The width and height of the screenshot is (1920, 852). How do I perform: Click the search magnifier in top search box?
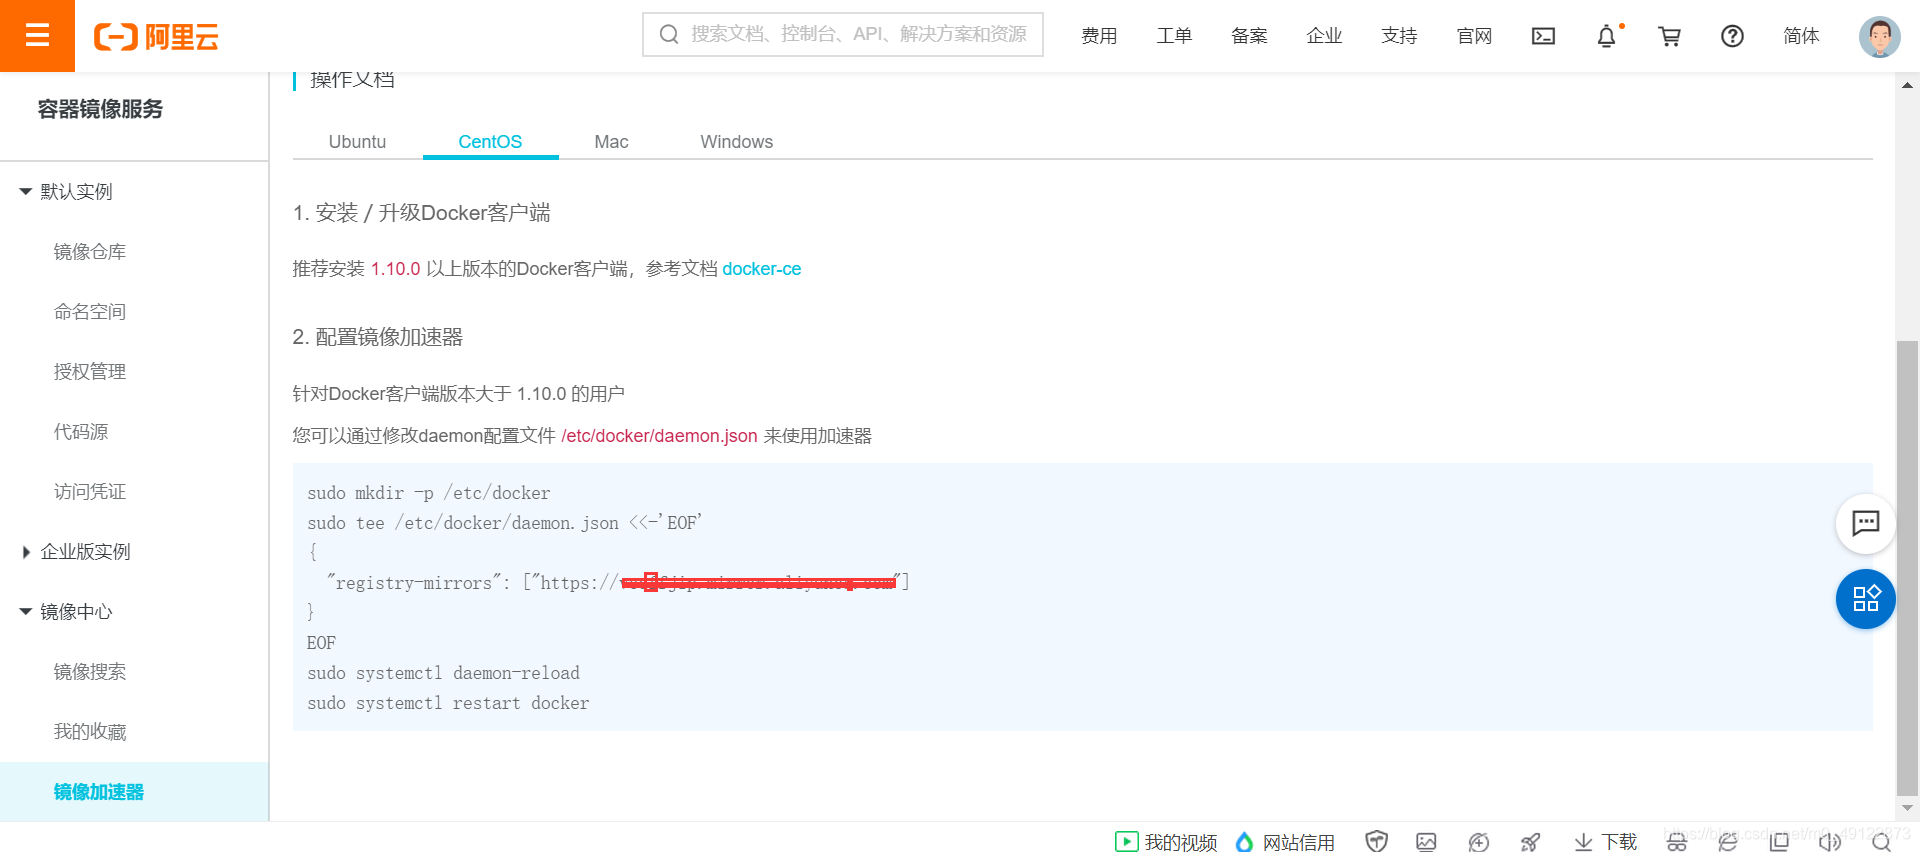[668, 35]
